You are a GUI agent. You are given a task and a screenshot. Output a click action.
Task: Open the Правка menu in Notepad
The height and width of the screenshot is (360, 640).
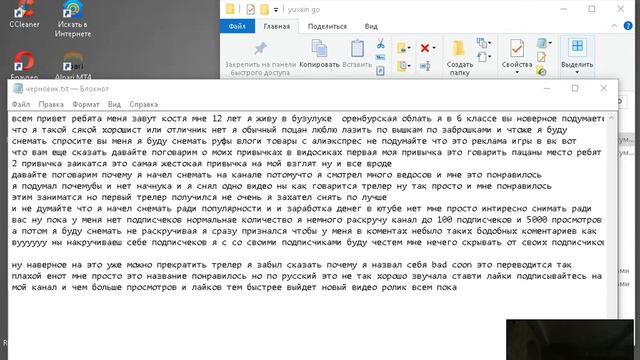point(51,104)
